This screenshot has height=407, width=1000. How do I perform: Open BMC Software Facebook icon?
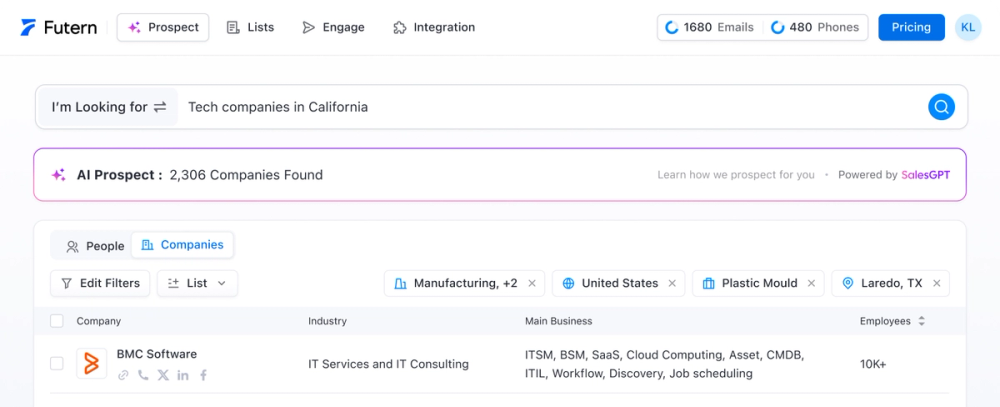tap(203, 375)
